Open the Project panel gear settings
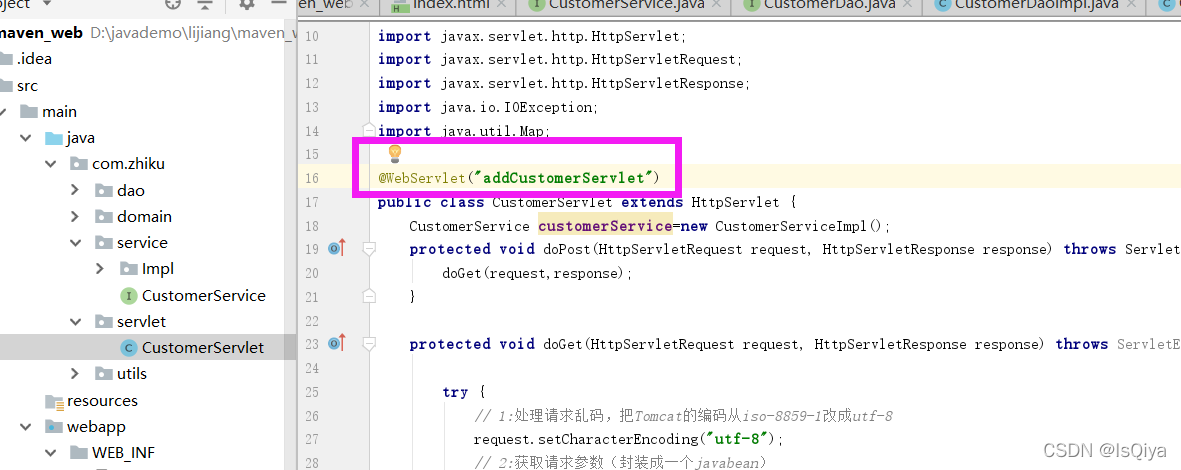The width and height of the screenshot is (1181, 470). [x=247, y=4]
